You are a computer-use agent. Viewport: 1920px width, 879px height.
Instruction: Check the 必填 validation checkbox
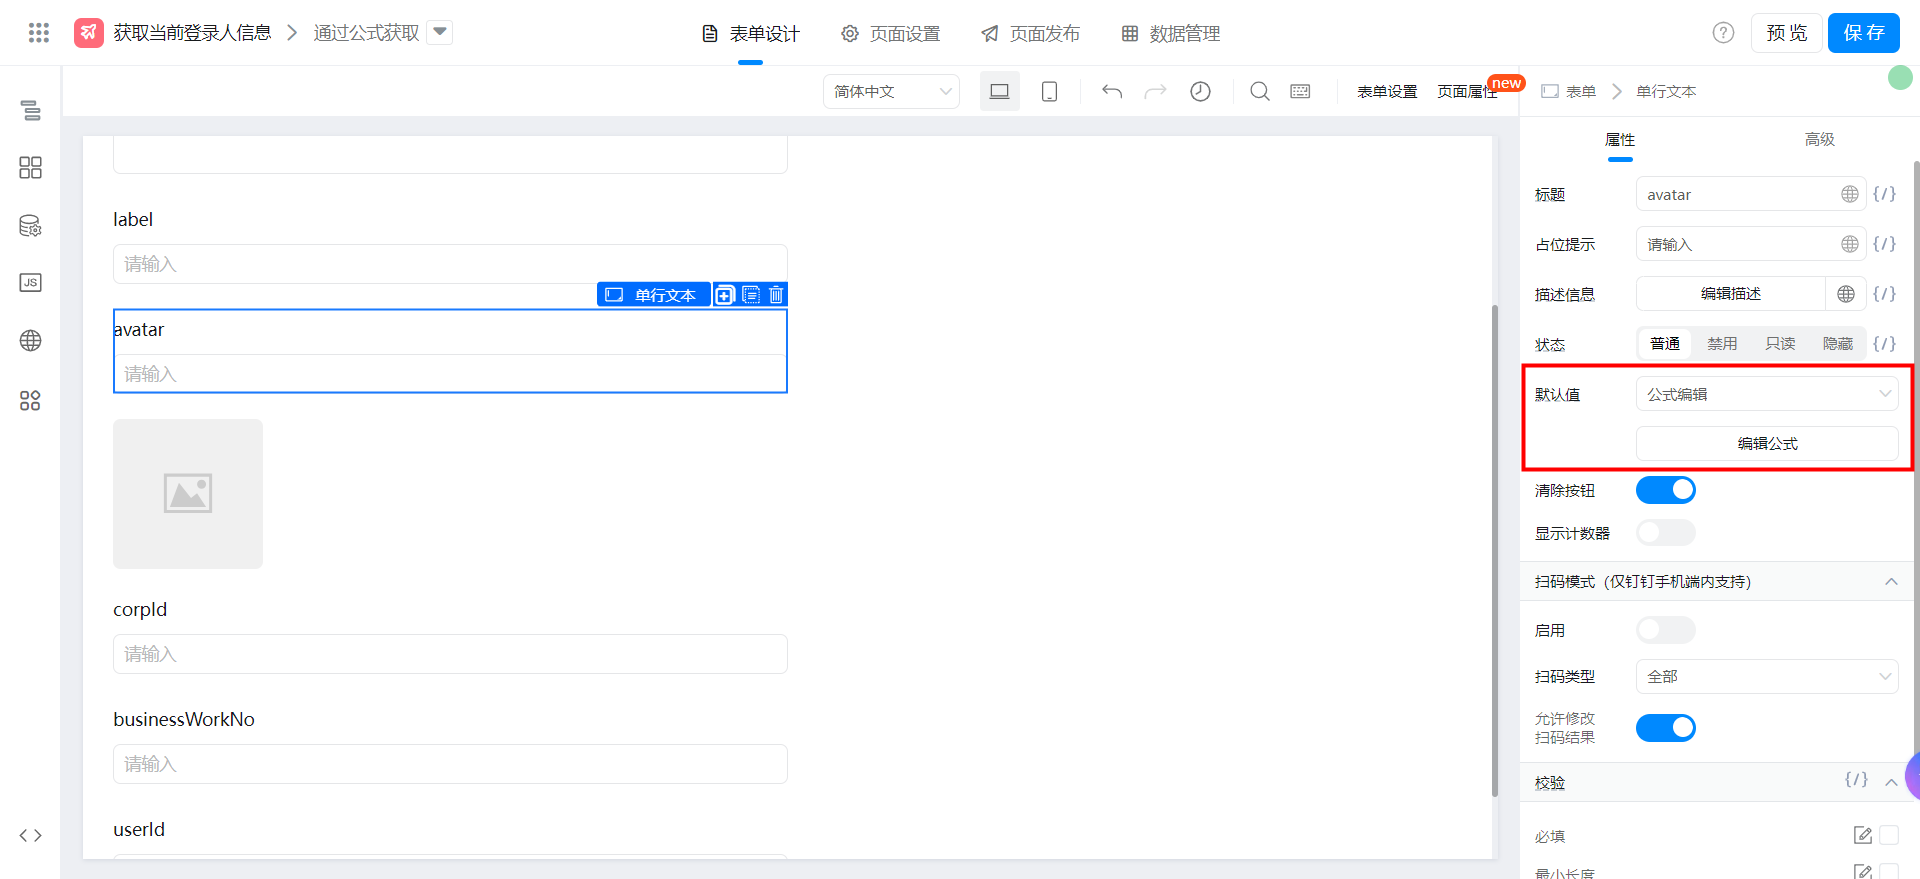(1888, 835)
